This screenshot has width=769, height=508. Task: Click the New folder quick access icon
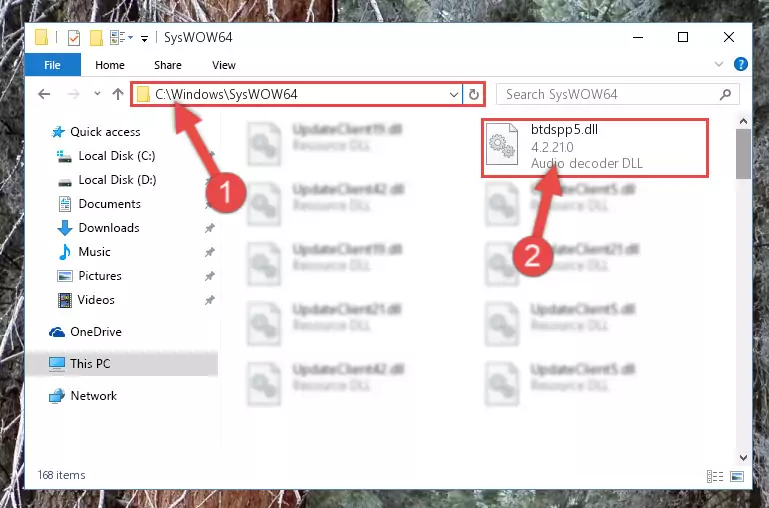click(96, 38)
